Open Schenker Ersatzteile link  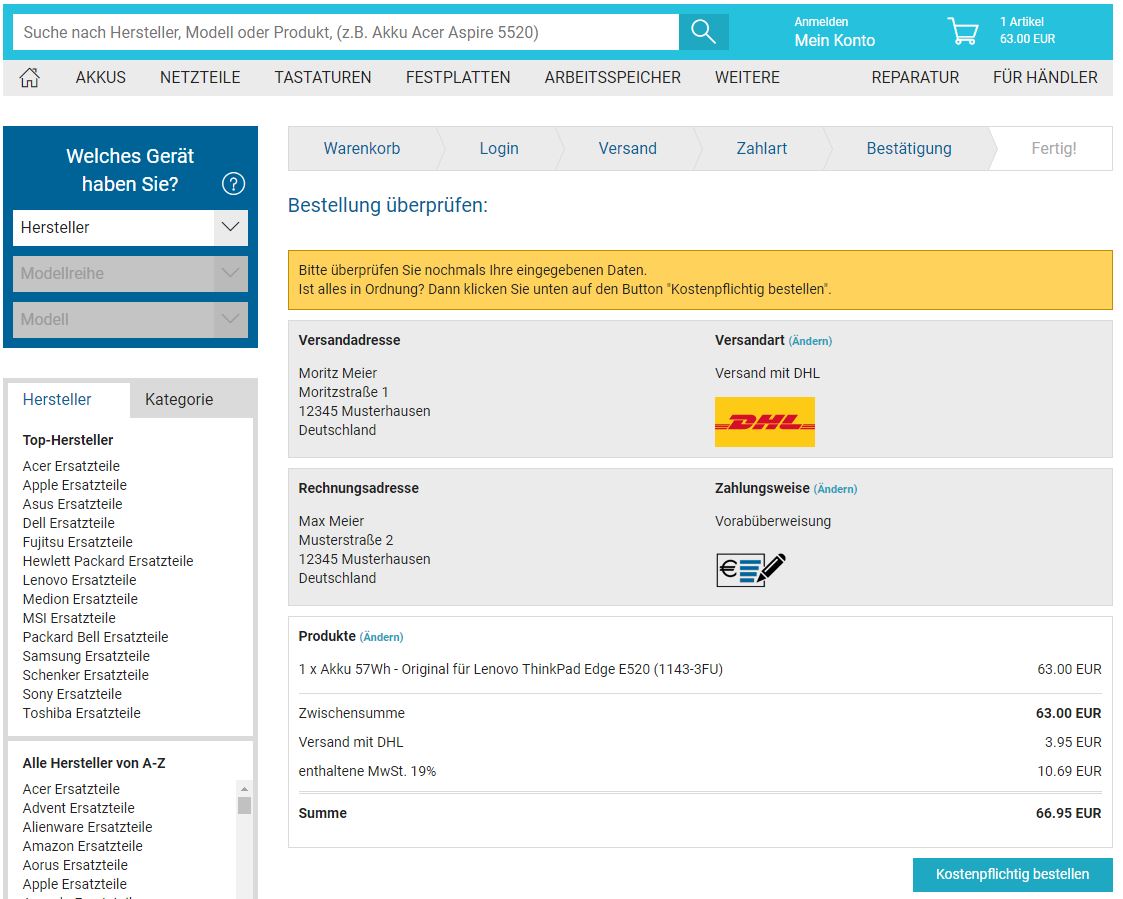click(86, 676)
